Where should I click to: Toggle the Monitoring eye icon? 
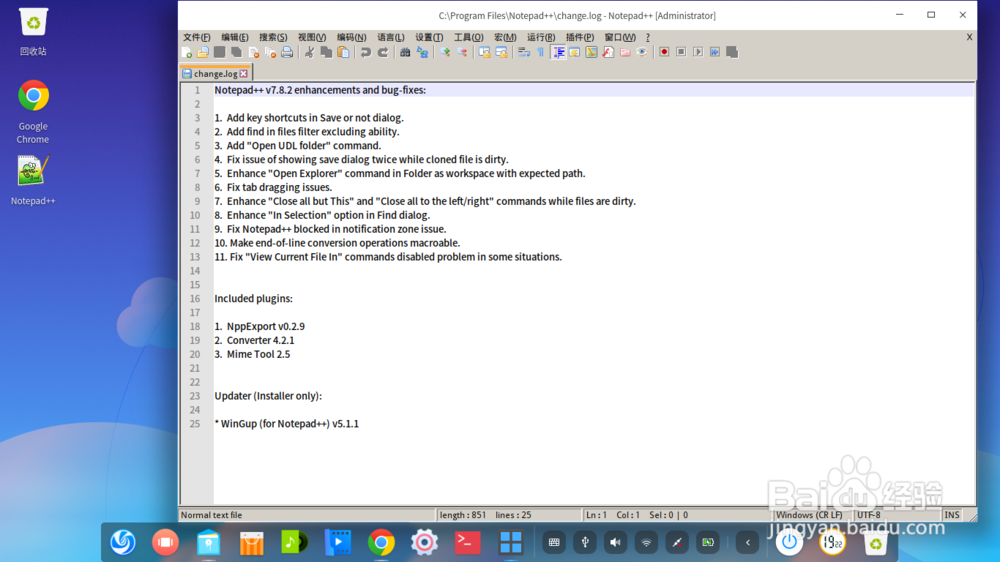(642, 52)
